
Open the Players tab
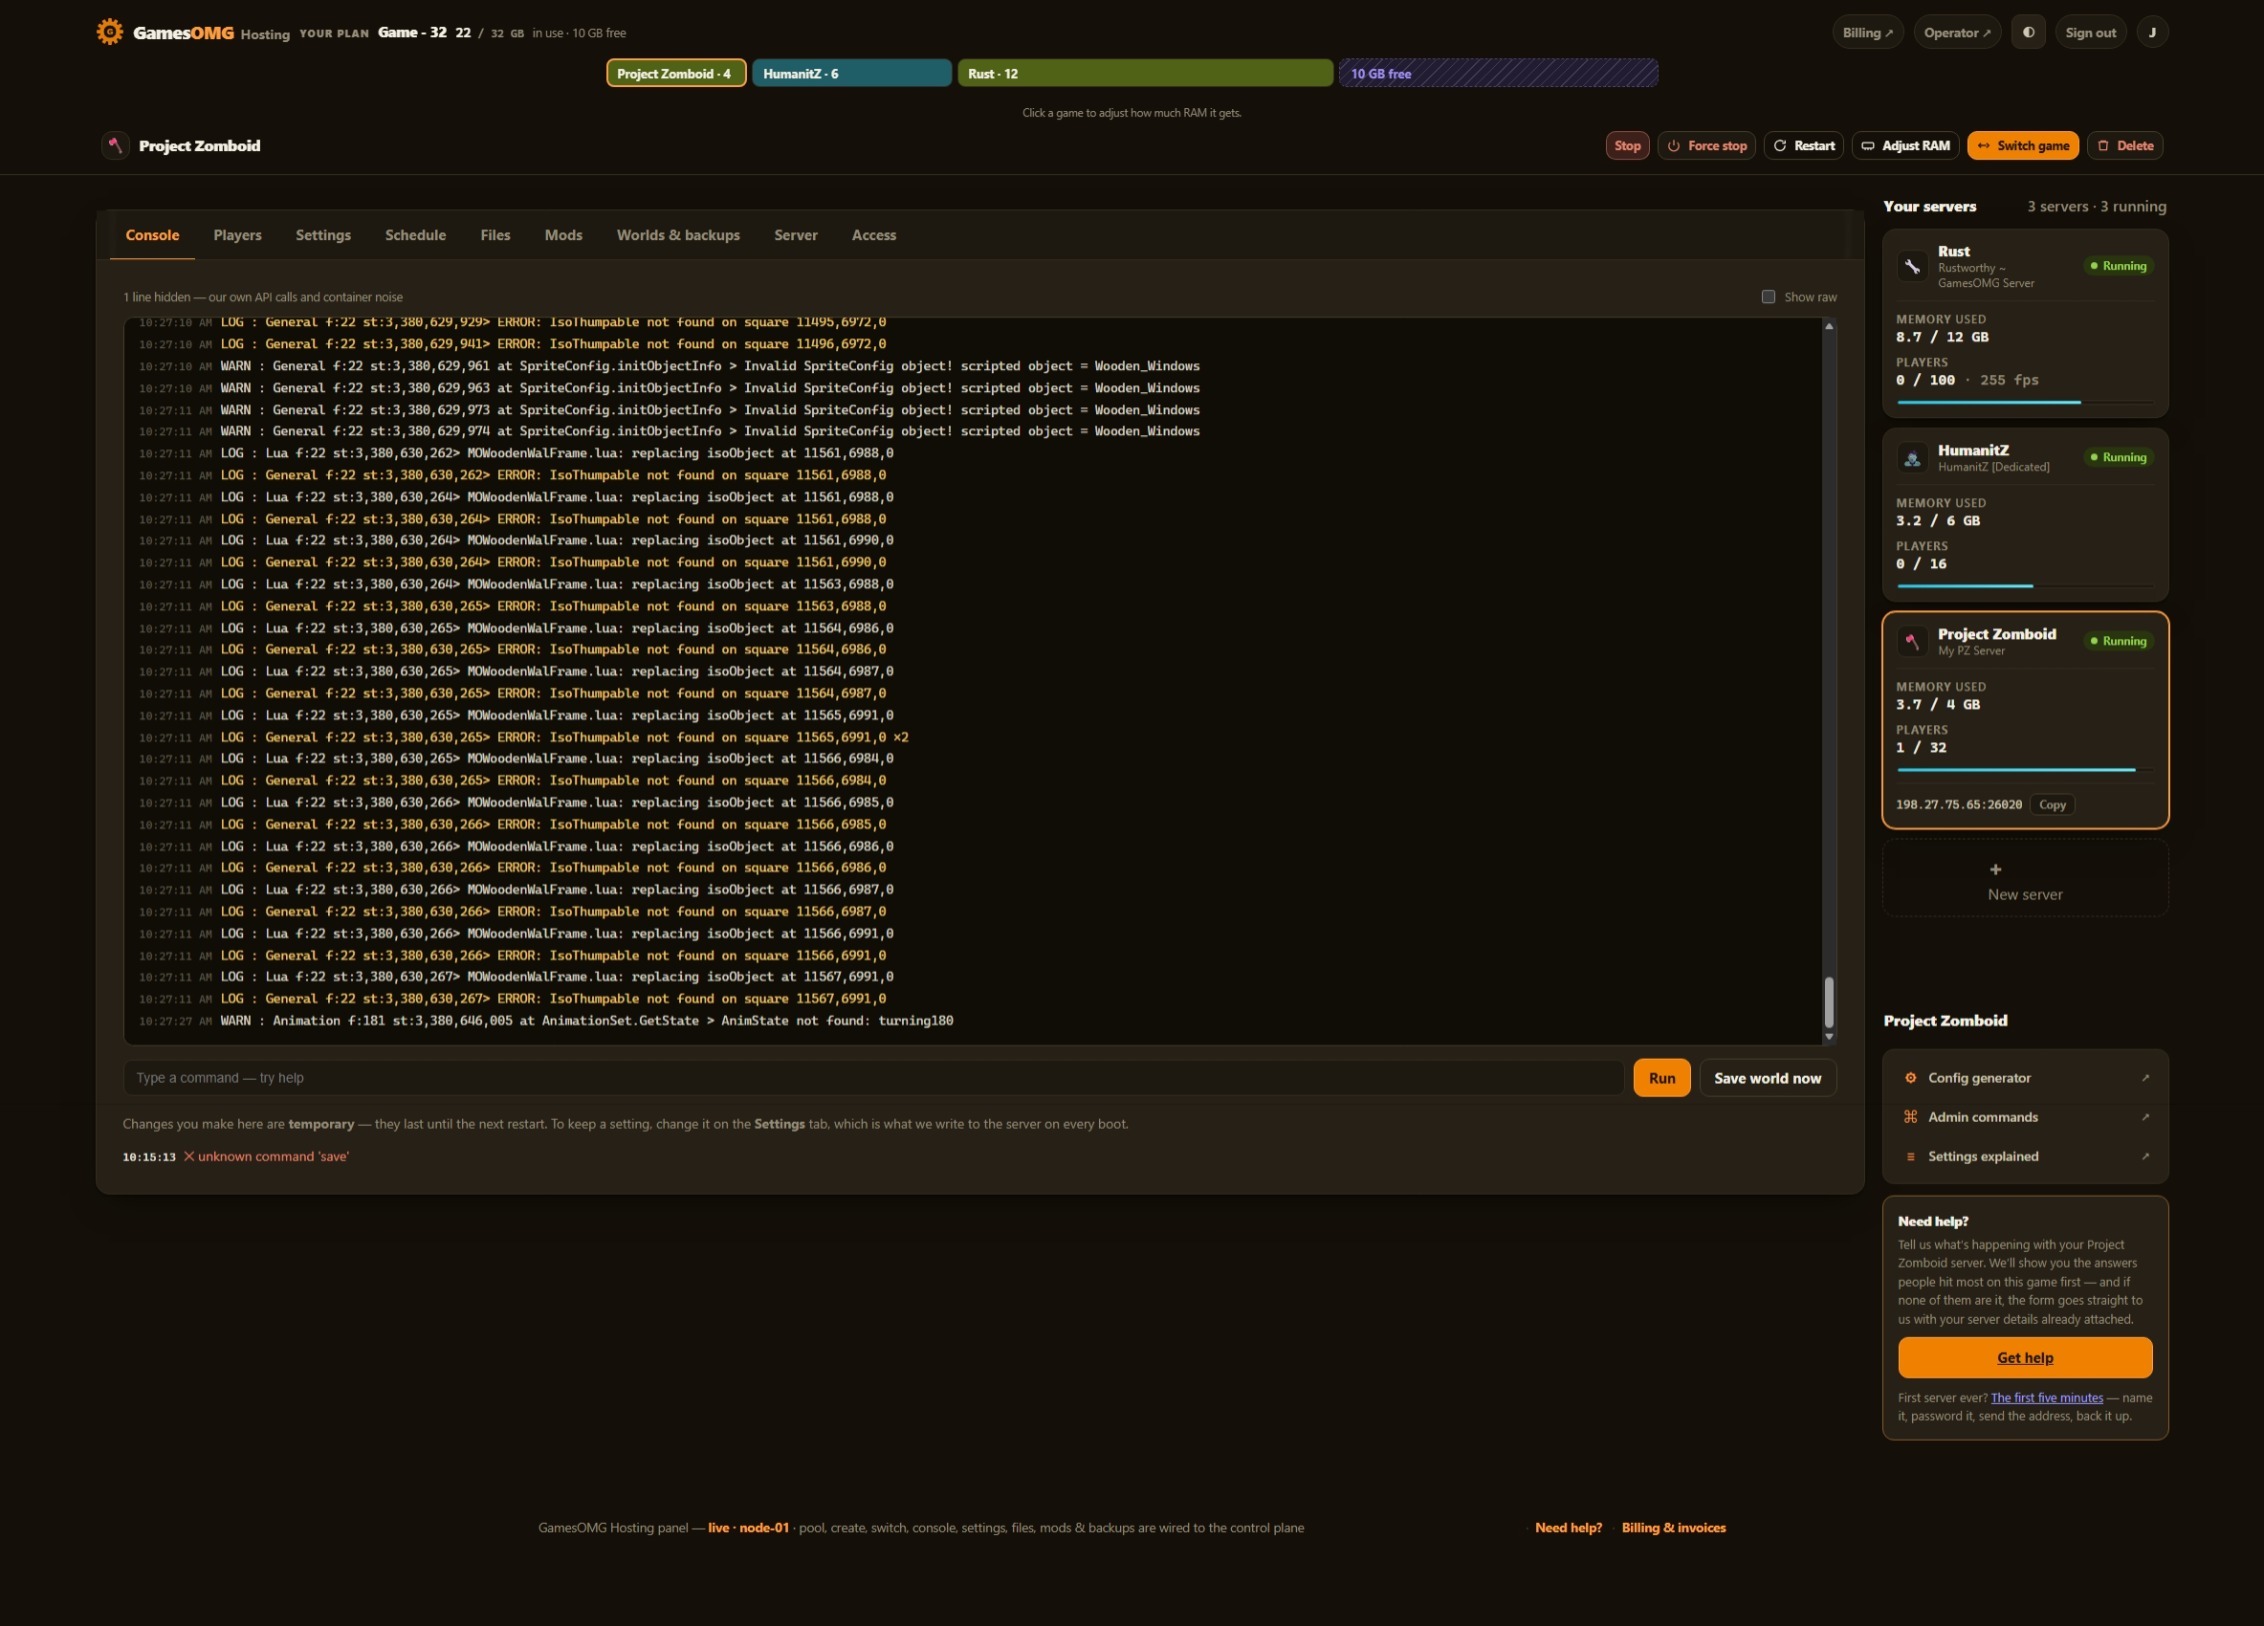coord(237,235)
